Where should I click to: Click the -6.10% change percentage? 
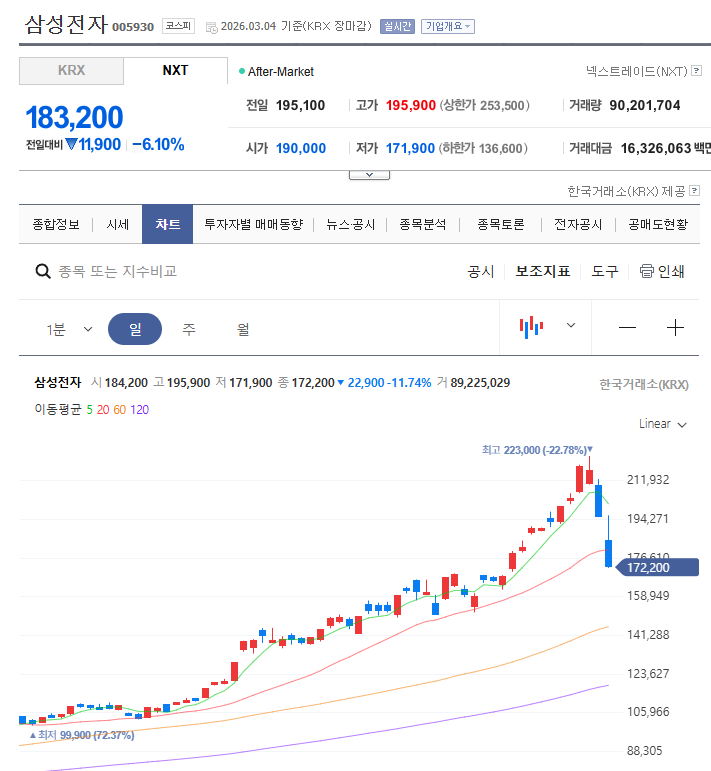click(x=158, y=145)
